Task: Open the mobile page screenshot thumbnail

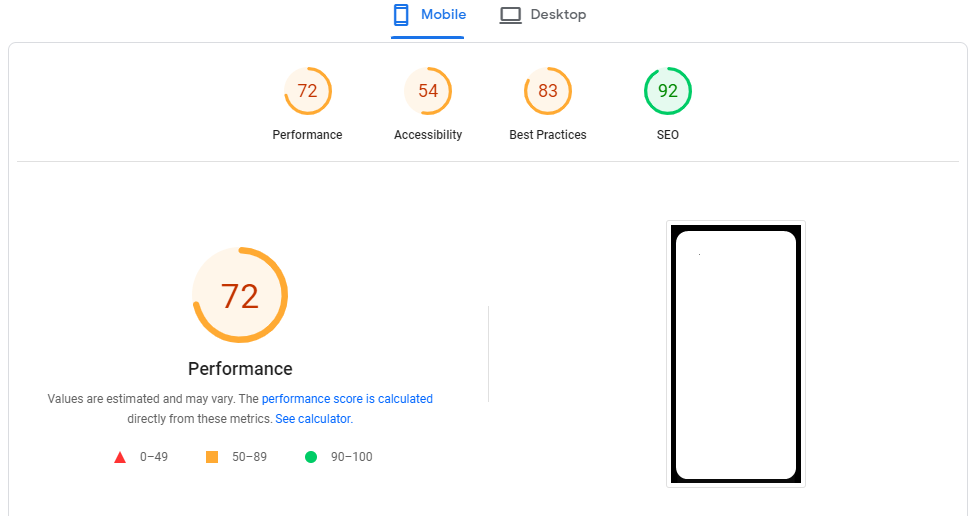Action: pos(736,354)
